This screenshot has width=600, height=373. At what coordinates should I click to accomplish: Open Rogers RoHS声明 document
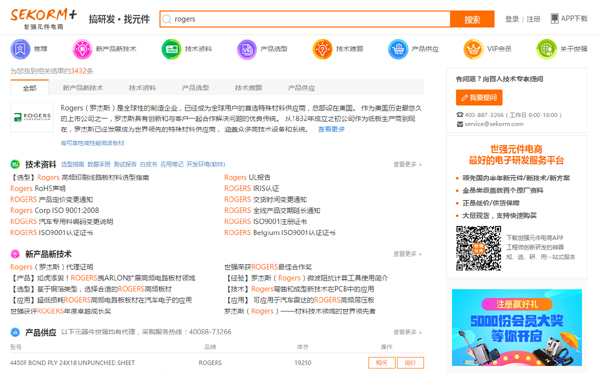point(38,188)
